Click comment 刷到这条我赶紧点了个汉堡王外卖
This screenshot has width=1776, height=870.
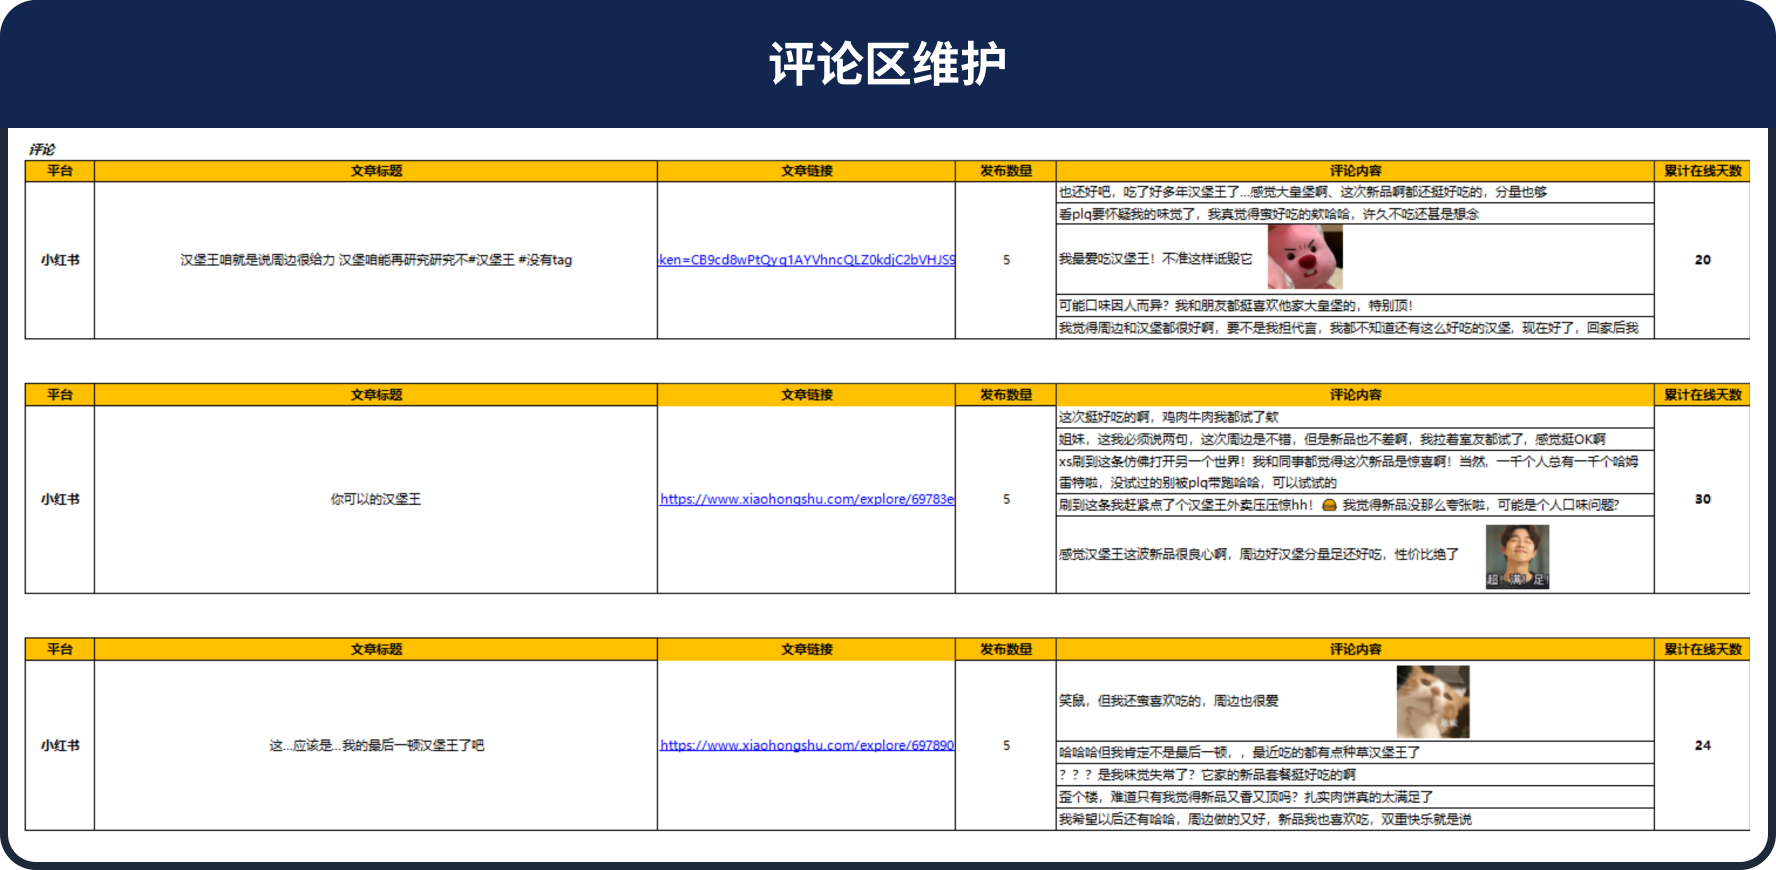pos(1338,505)
